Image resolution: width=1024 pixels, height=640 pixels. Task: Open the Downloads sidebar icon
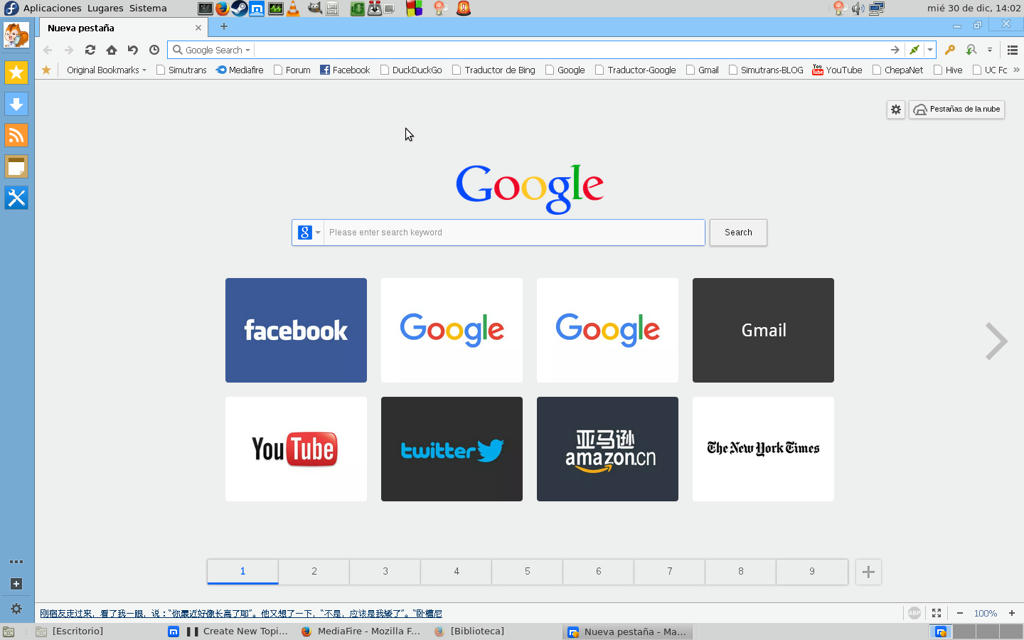tap(16, 103)
